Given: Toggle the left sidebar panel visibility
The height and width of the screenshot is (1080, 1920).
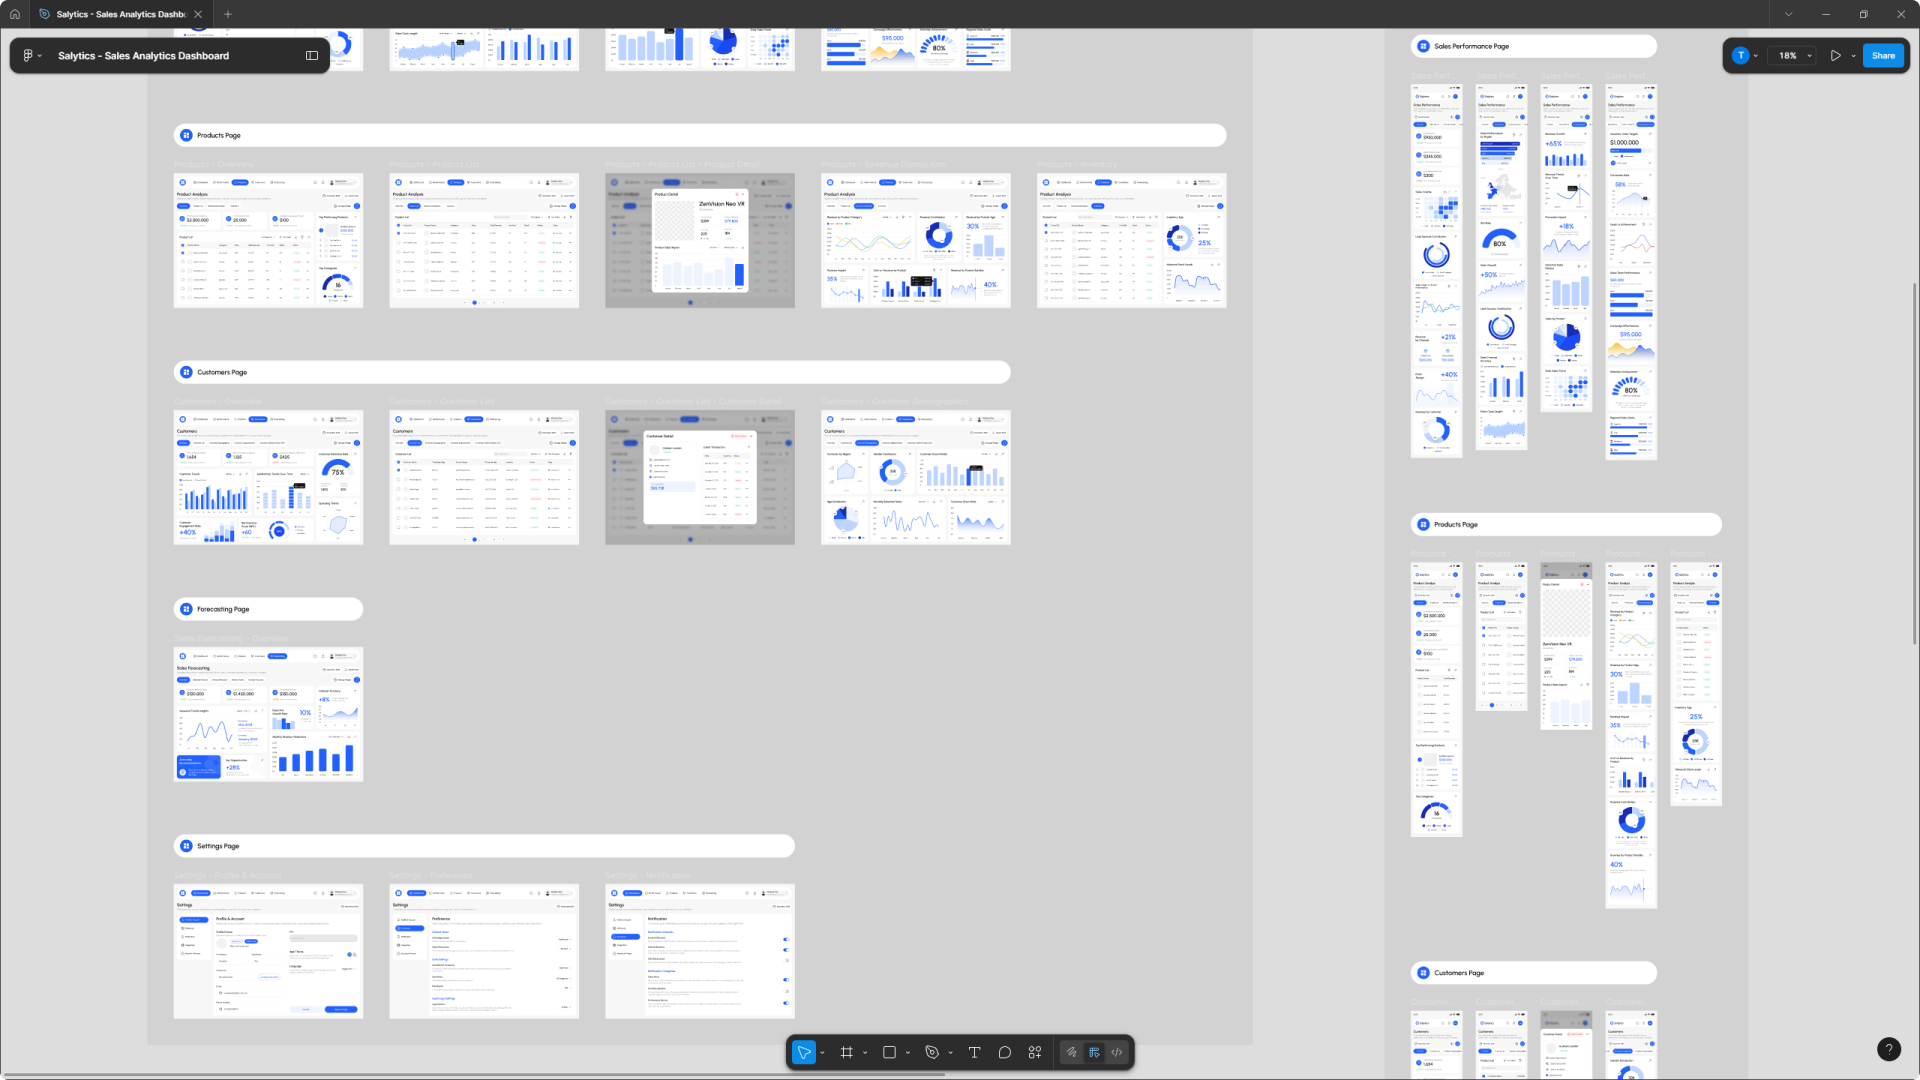Looking at the screenshot, I should tap(311, 55).
